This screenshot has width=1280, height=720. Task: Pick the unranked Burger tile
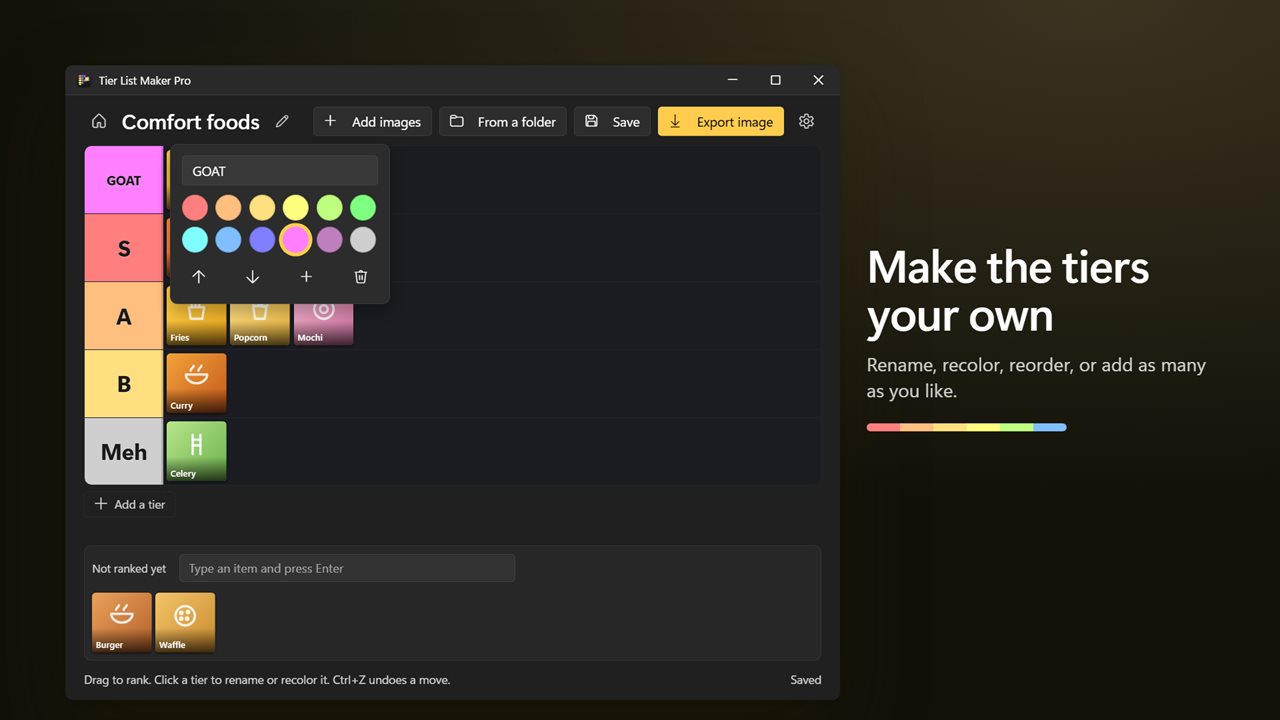(122, 623)
